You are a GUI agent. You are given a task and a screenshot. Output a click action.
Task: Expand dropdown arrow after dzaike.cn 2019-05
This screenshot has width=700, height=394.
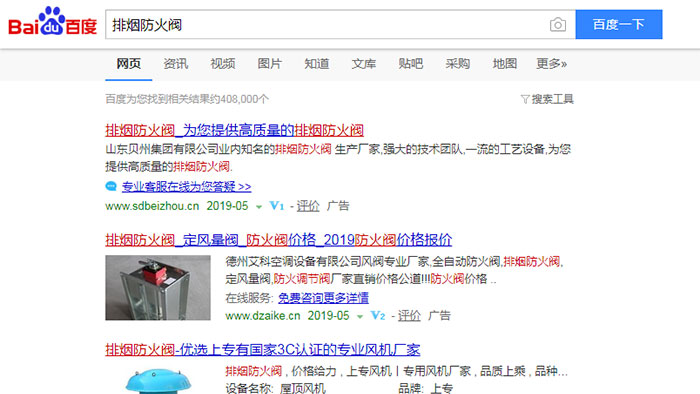pyautogui.click(x=360, y=317)
